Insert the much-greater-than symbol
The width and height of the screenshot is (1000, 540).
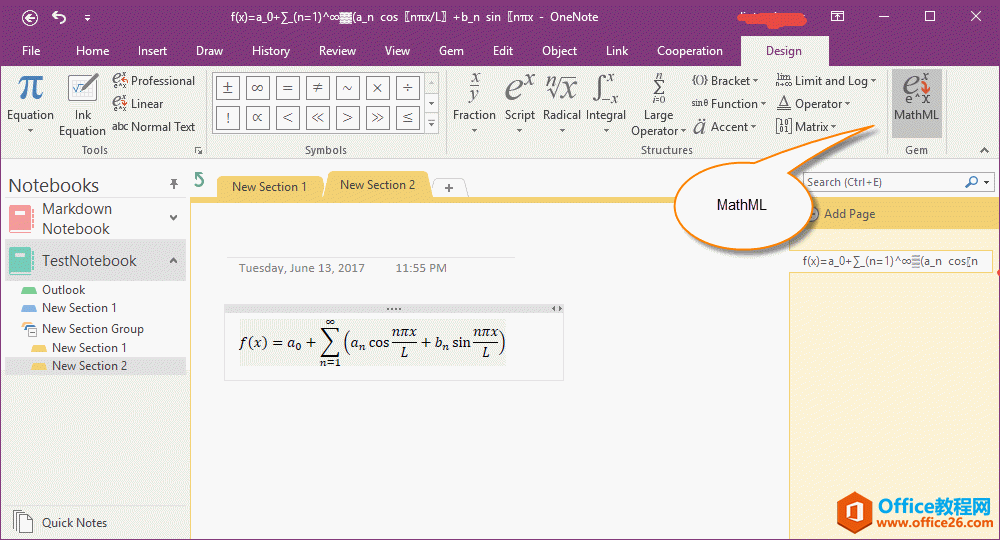pyautogui.click(x=378, y=117)
